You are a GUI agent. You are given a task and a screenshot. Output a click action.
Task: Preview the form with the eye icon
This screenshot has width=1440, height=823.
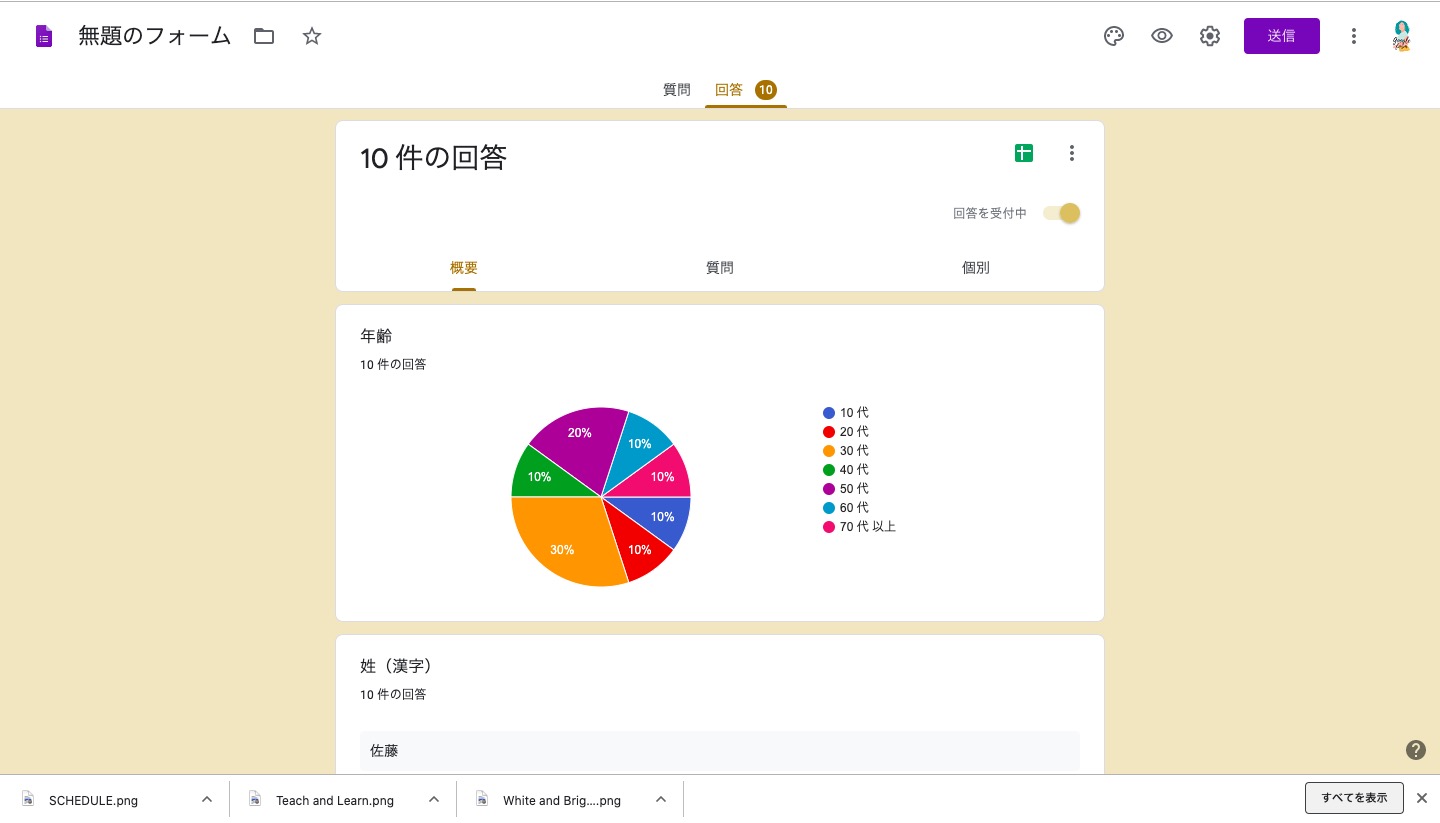[1162, 37]
